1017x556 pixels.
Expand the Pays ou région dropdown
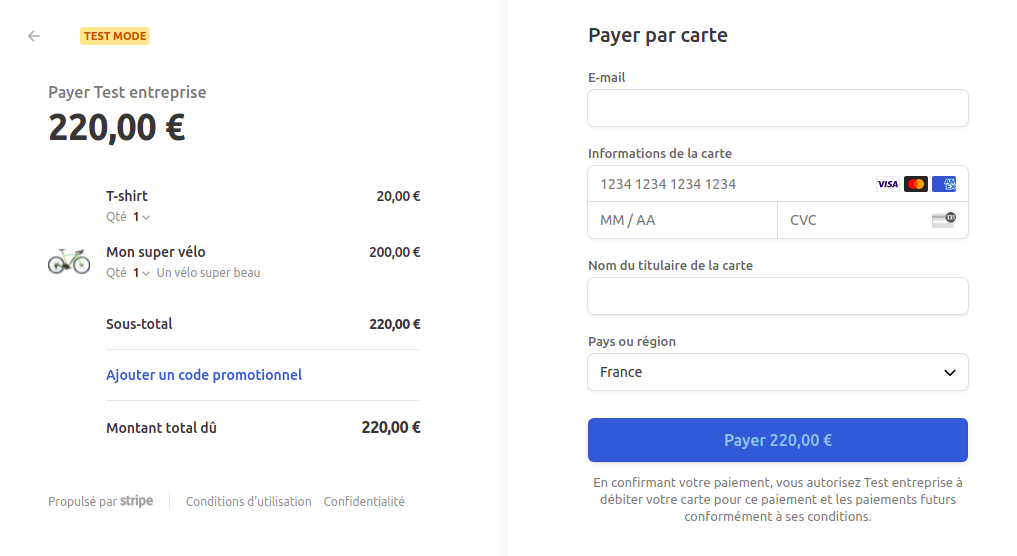tap(777, 372)
